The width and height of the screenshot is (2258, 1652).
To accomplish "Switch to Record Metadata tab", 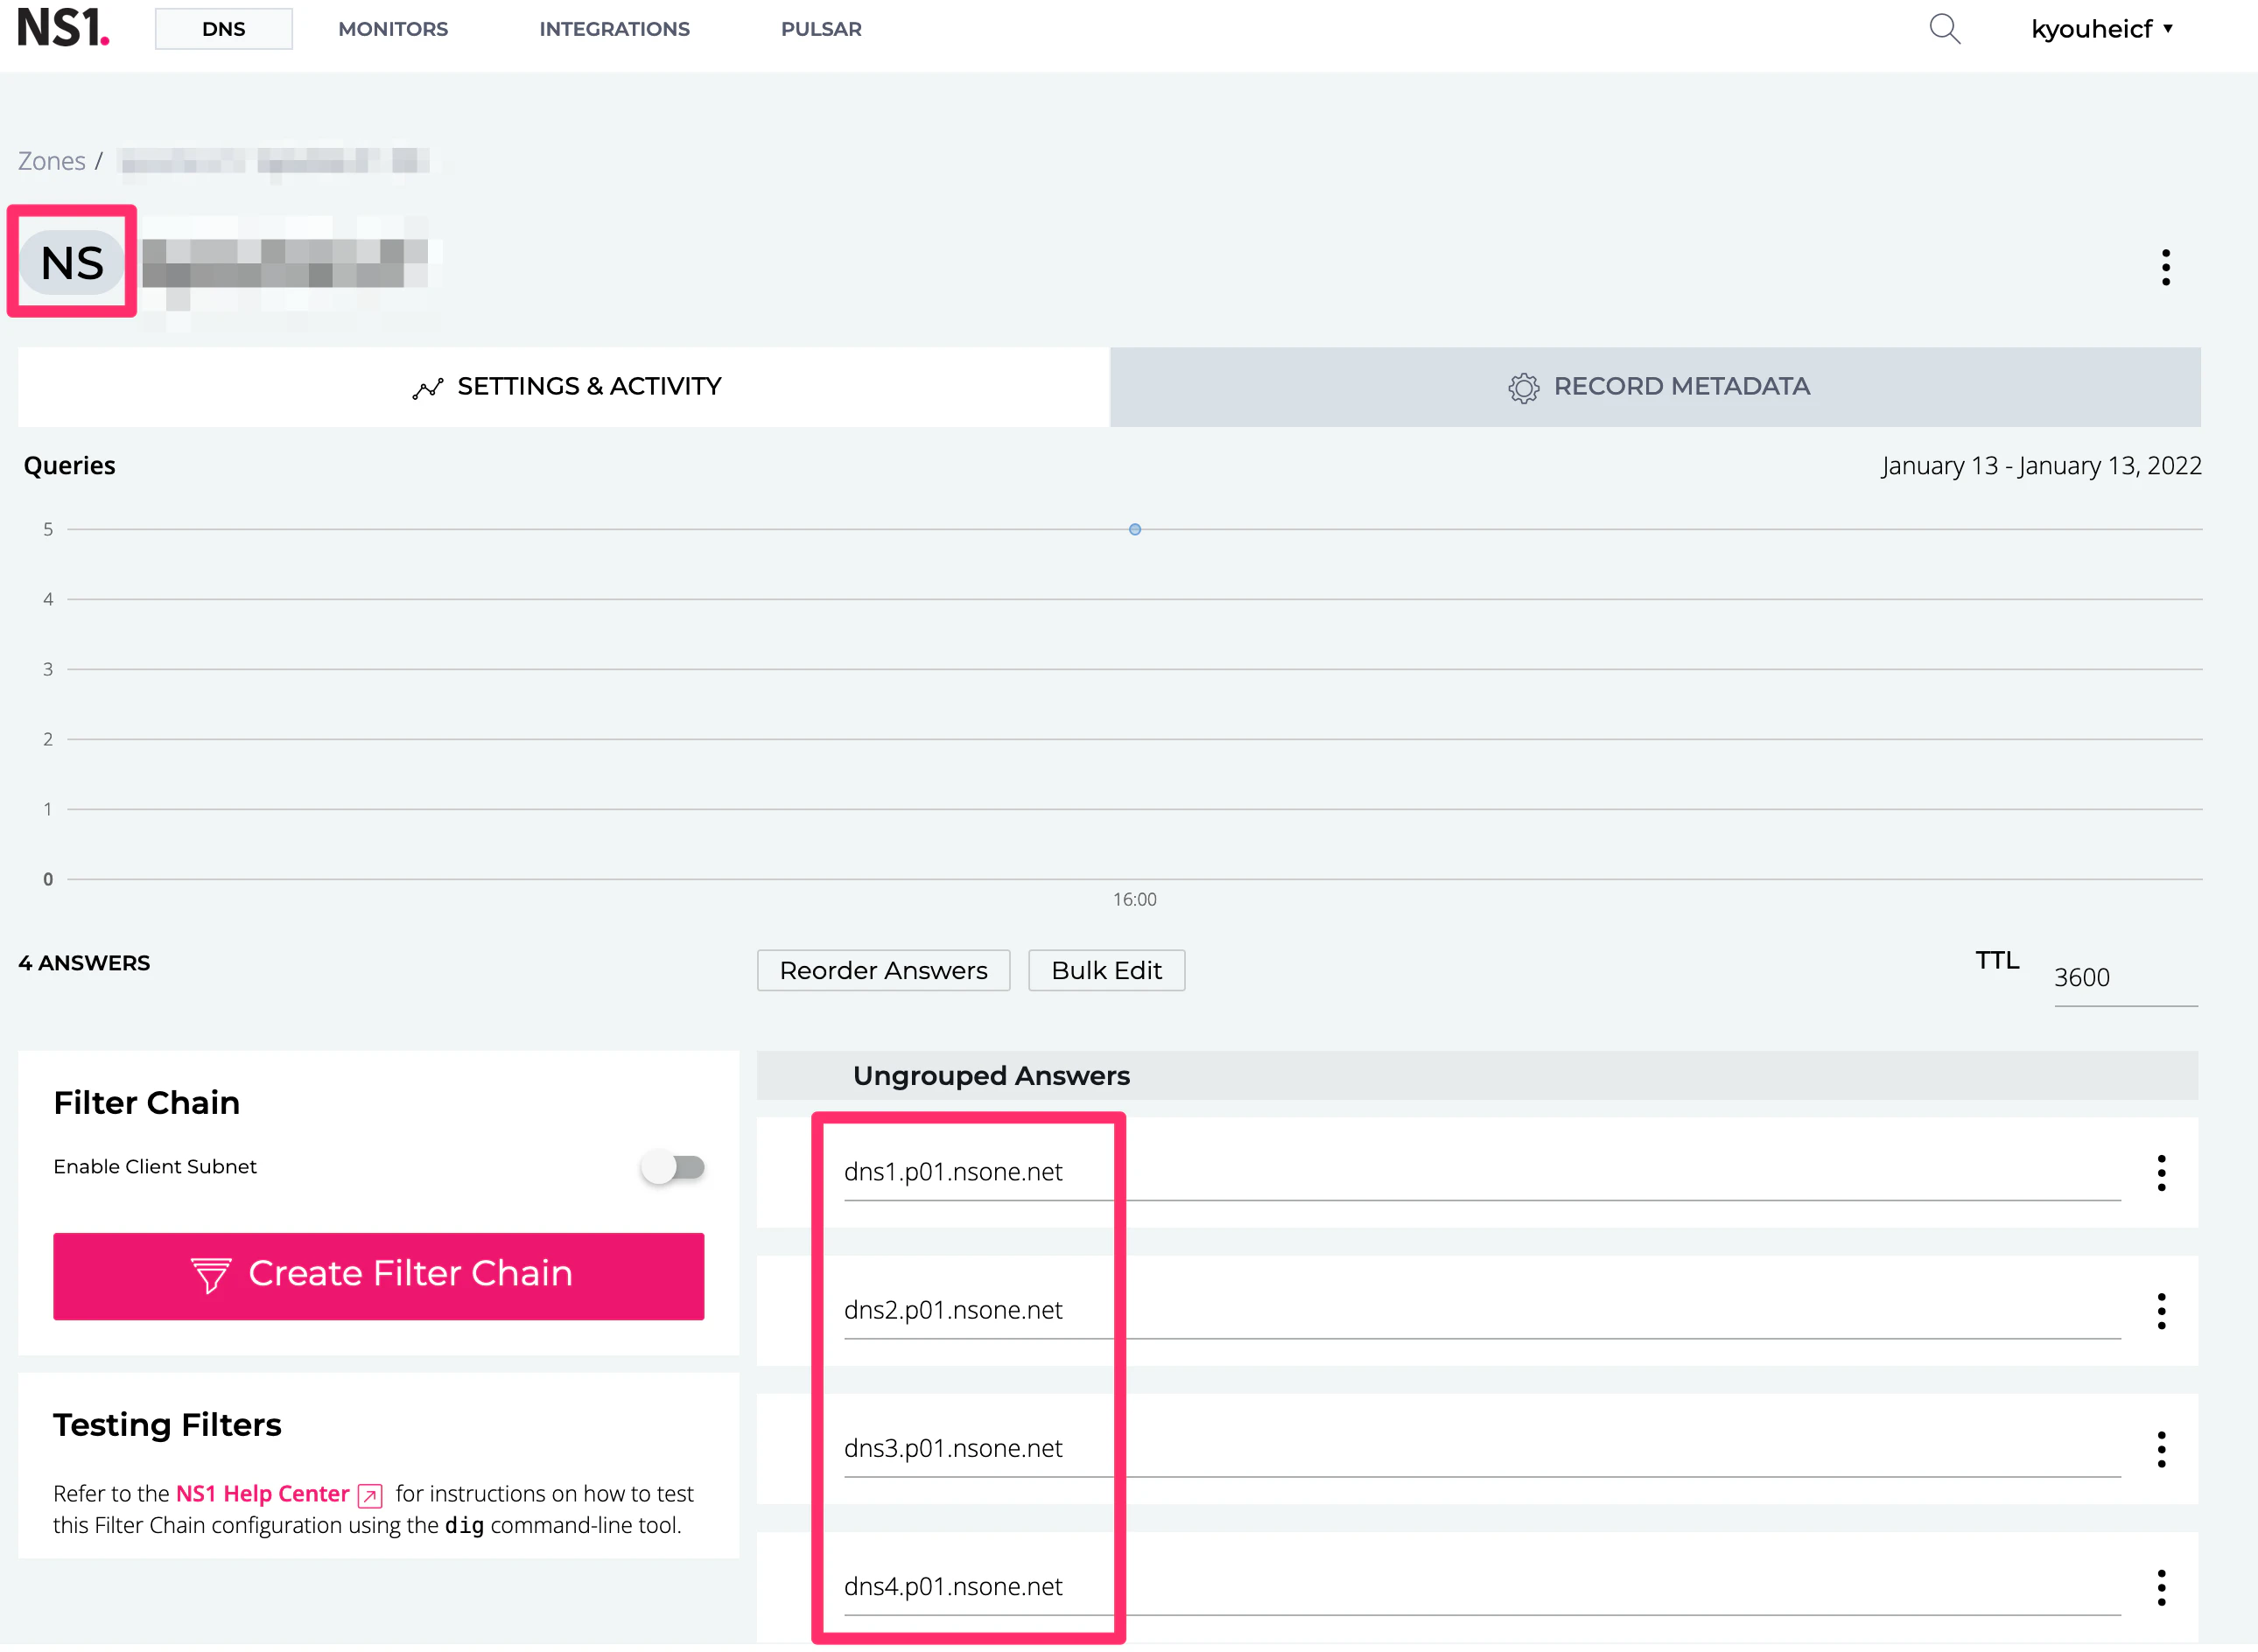I will tap(1655, 387).
